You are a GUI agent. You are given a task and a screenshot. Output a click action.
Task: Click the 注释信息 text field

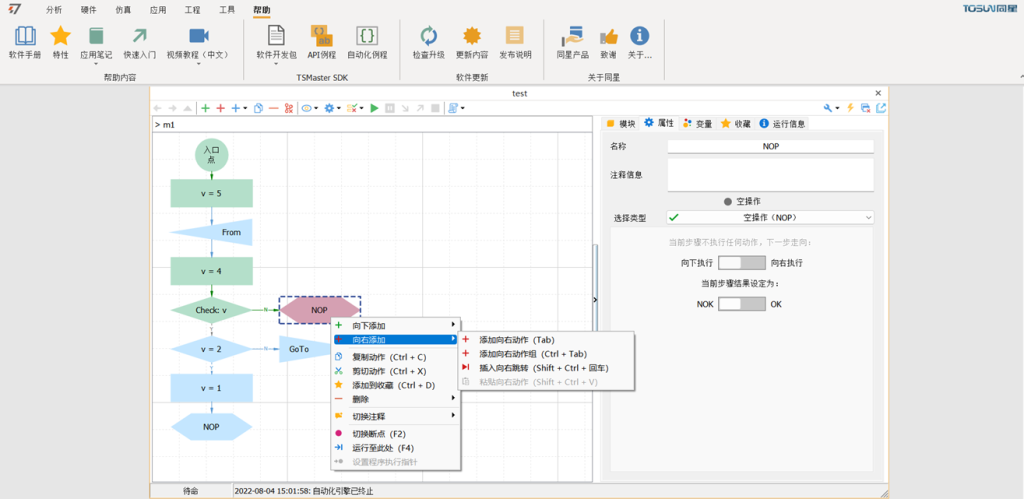[770, 175]
